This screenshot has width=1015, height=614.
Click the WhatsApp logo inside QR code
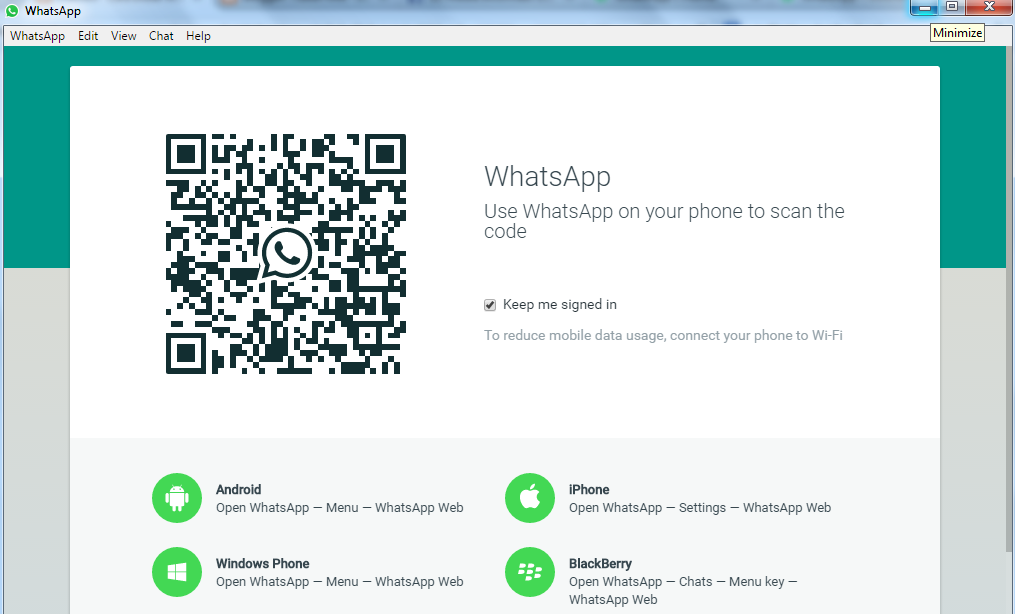point(286,254)
